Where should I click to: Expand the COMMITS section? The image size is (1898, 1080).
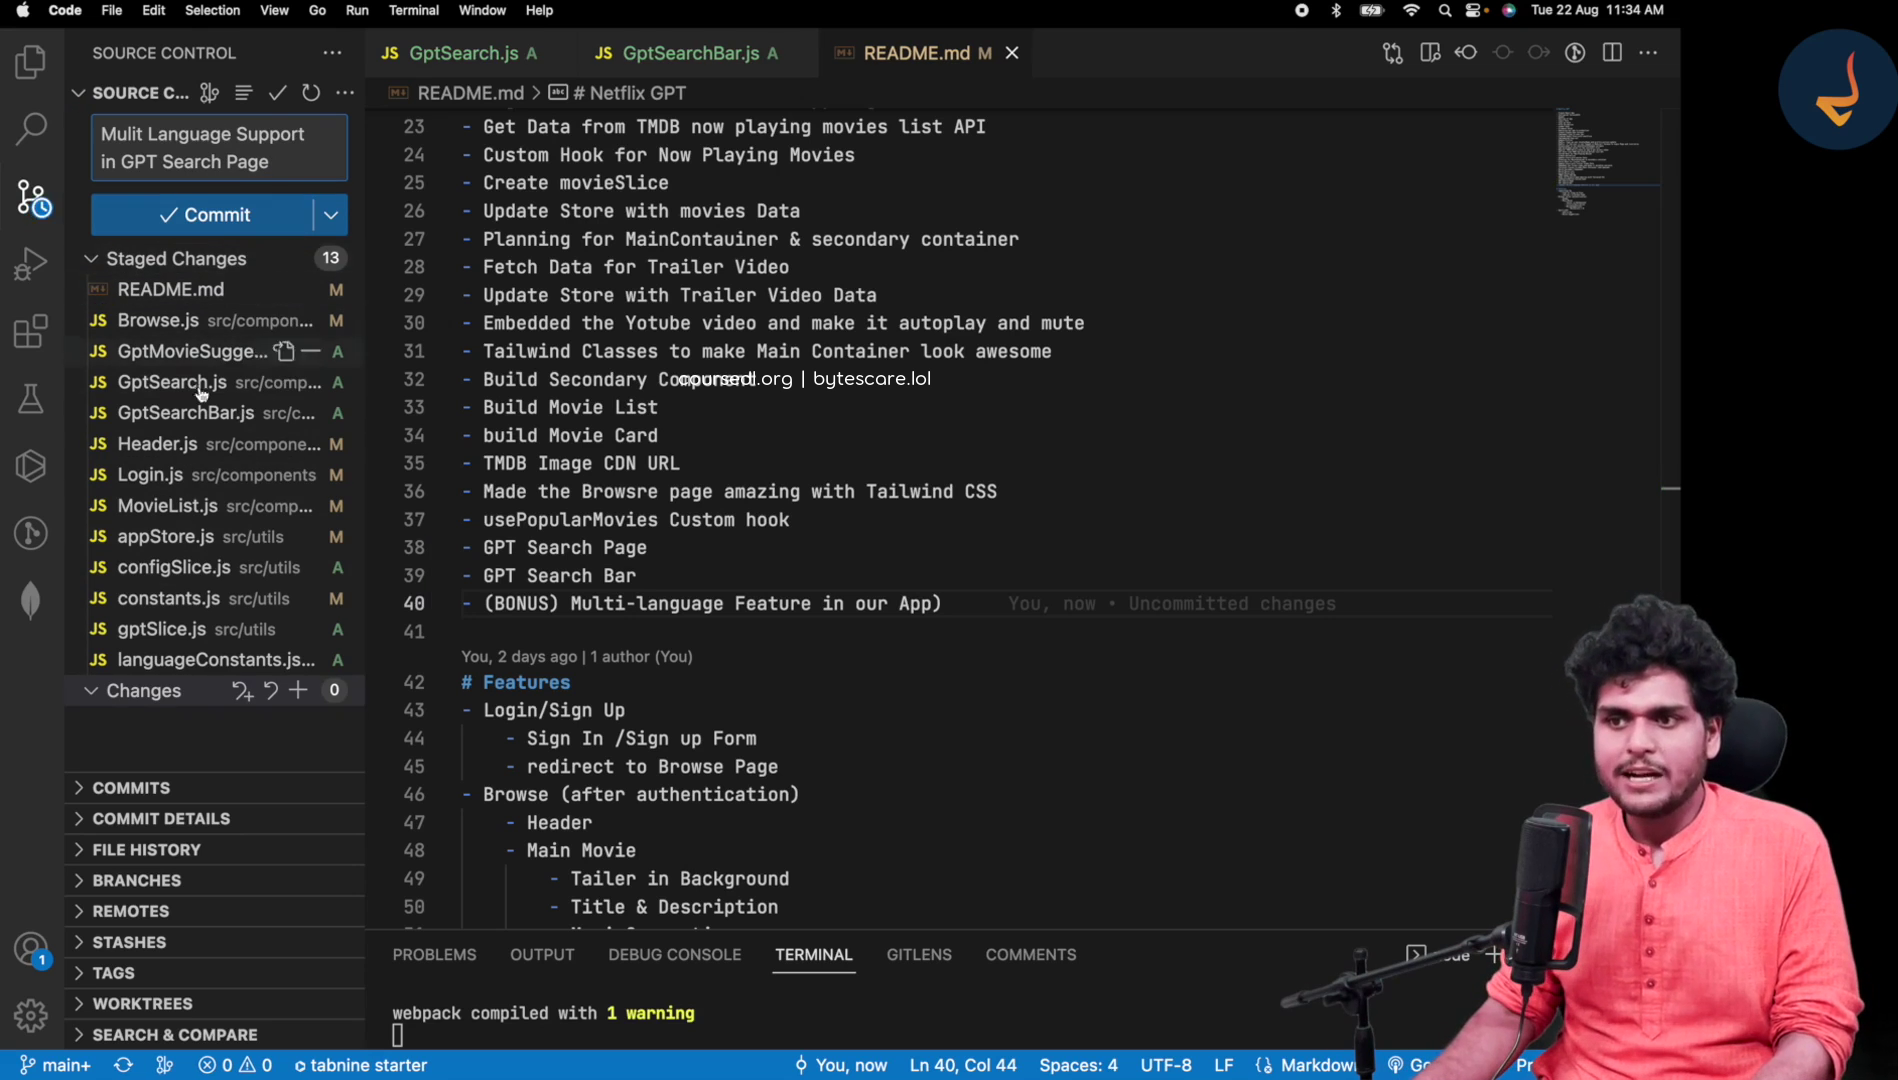click(130, 787)
